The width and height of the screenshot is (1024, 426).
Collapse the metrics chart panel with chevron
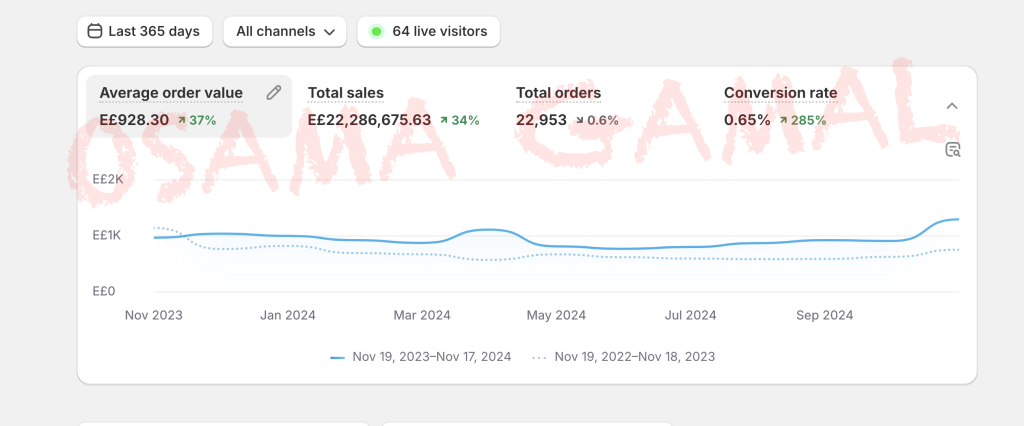tap(952, 106)
